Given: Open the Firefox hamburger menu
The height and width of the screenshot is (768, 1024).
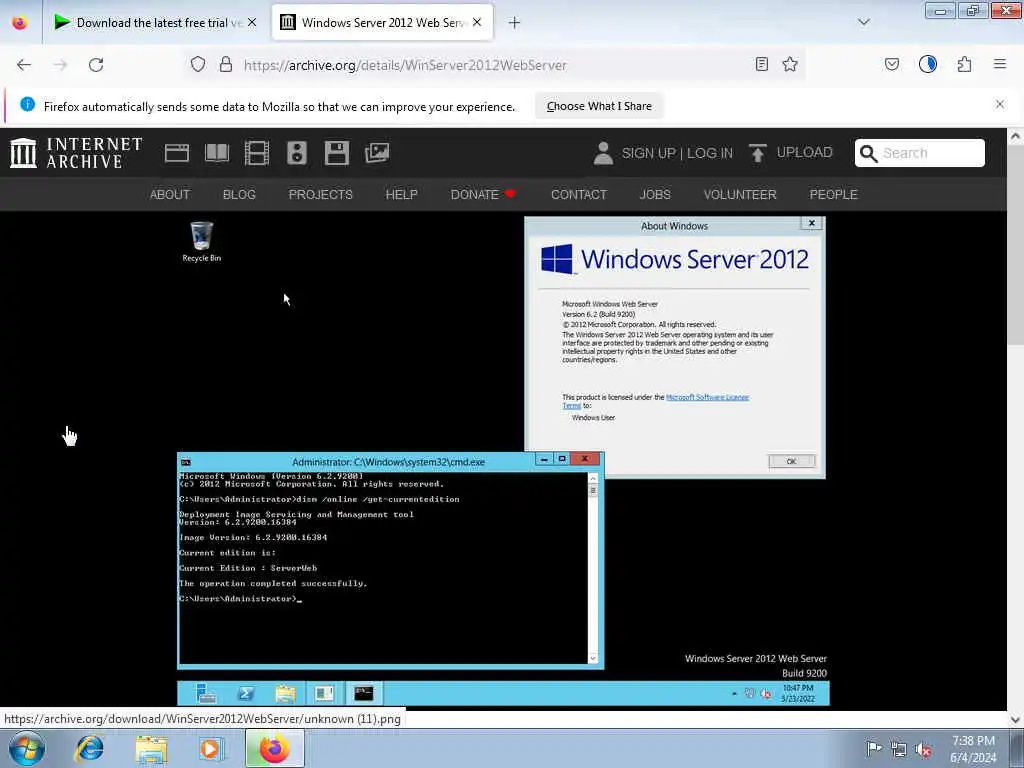Looking at the screenshot, I should pos(1000,64).
